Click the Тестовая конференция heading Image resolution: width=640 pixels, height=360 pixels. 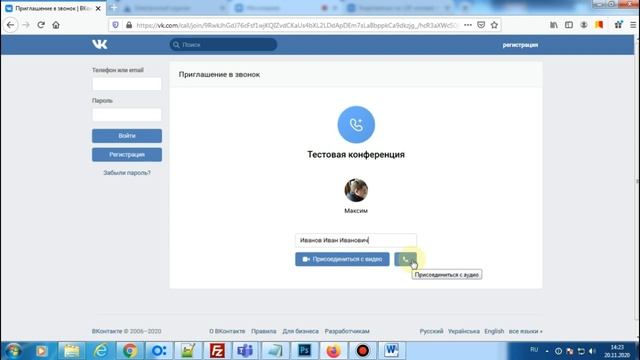356,155
